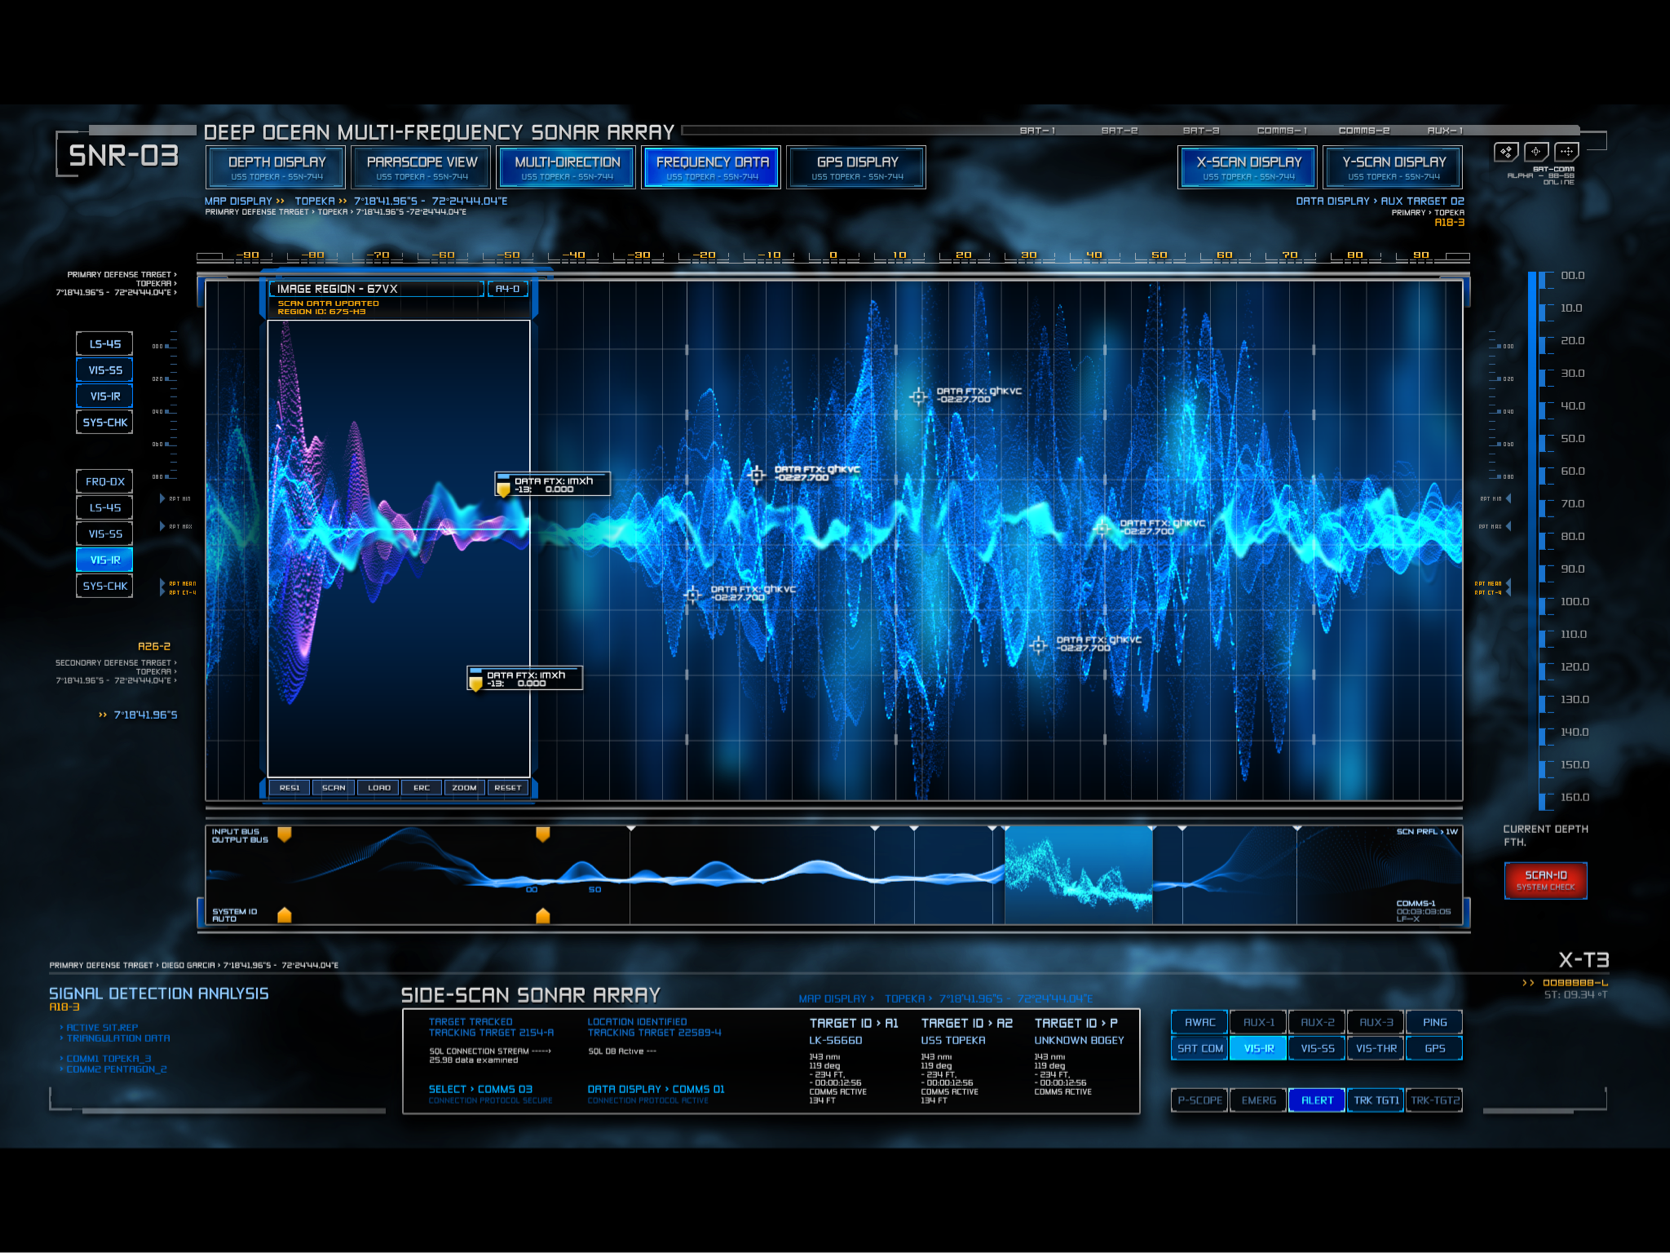Image resolution: width=1670 pixels, height=1253 pixels.
Task: Click the four-way move arrows icon
Action: point(1567,152)
